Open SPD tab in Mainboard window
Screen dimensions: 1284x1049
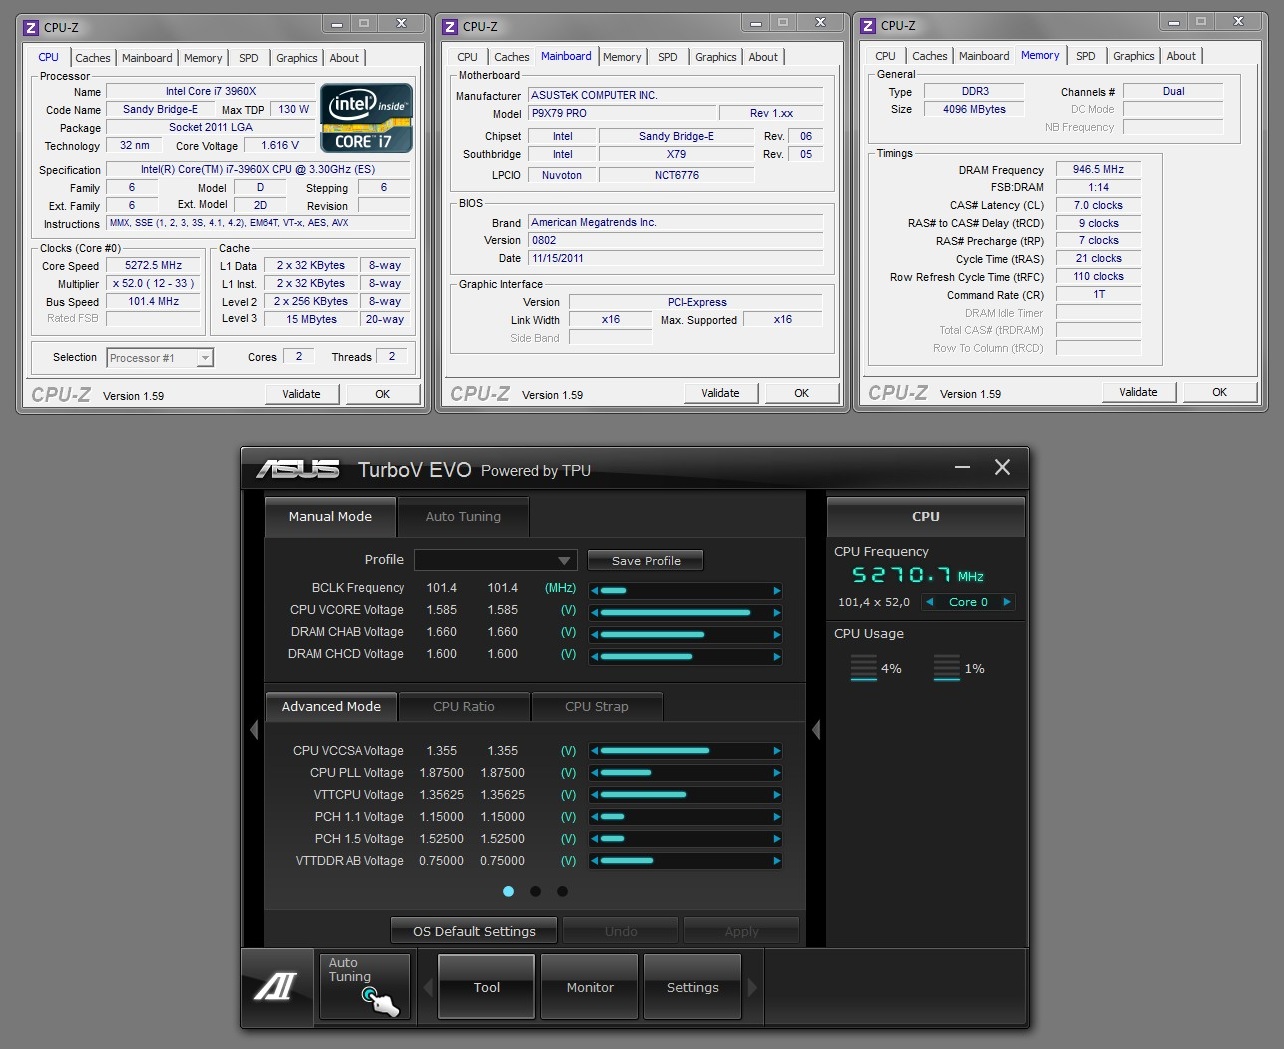[x=668, y=57]
